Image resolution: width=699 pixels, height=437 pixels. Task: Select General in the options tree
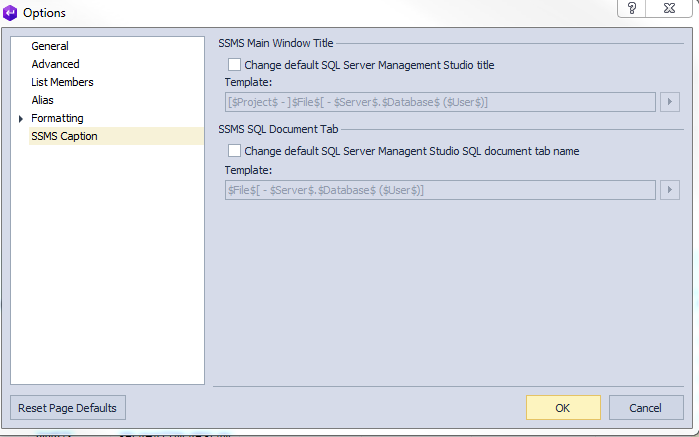[50, 46]
